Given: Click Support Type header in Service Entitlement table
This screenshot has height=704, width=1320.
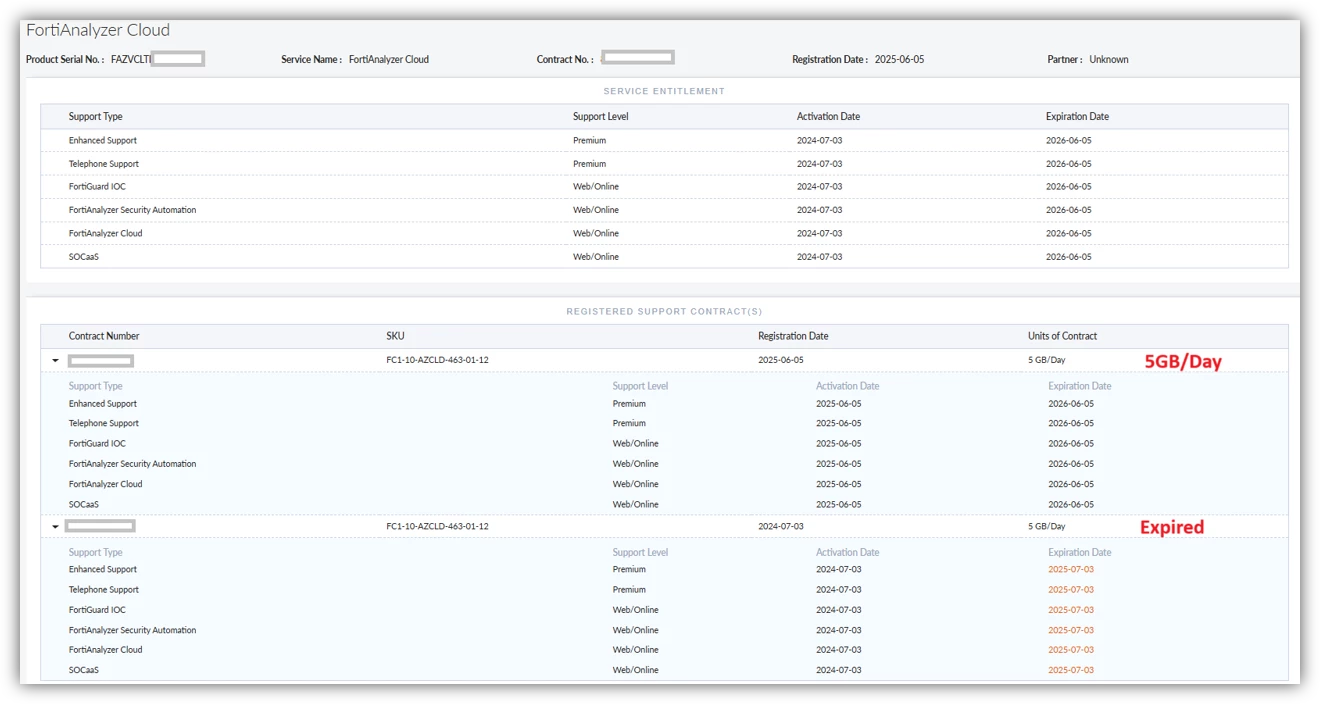Looking at the screenshot, I should point(96,116).
